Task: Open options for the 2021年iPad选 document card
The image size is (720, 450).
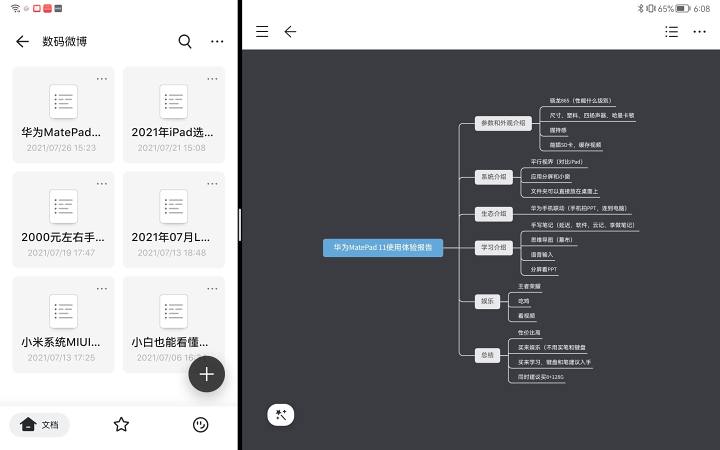Action: [212, 79]
